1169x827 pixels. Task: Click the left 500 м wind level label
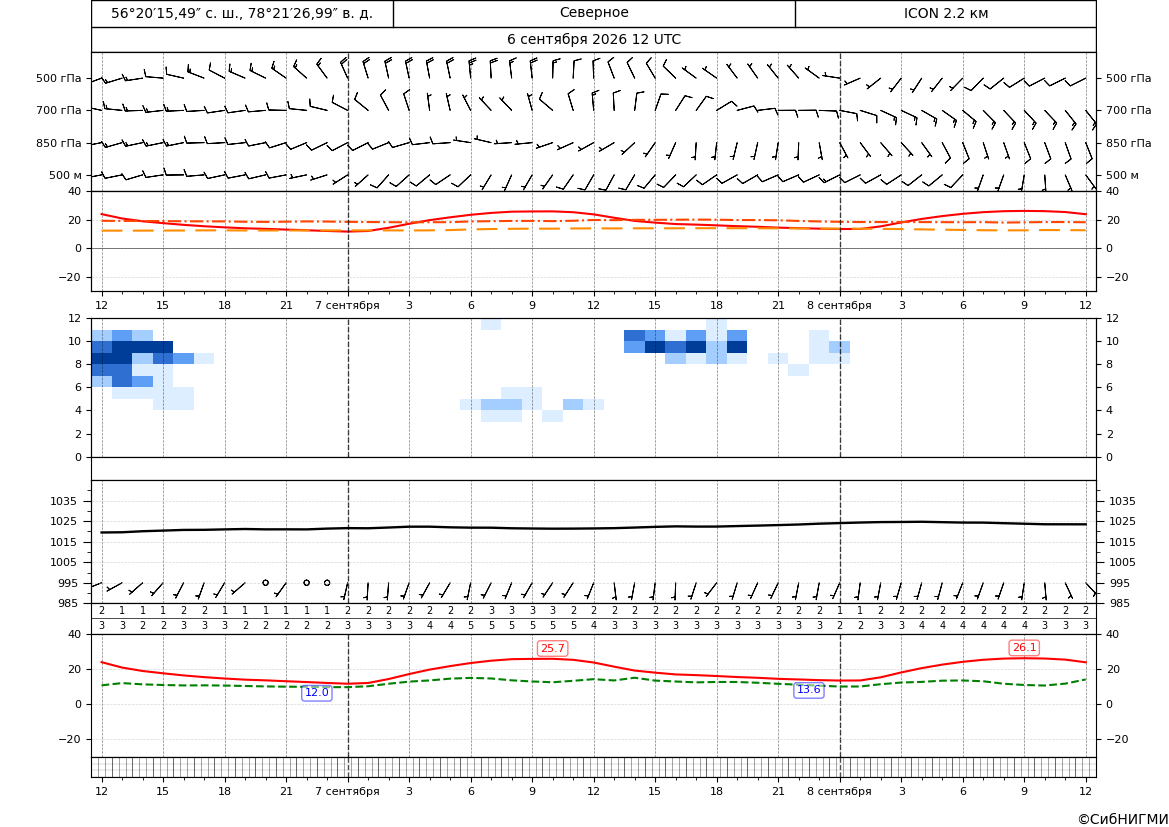point(66,175)
